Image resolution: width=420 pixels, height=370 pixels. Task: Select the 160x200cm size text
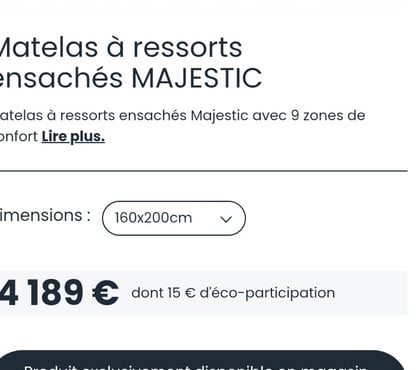pos(153,218)
